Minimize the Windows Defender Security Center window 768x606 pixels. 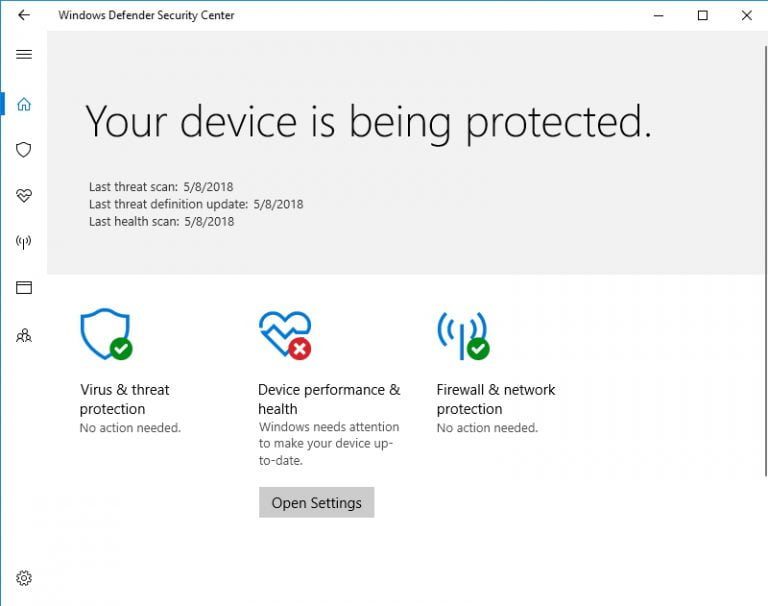point(658,15)
